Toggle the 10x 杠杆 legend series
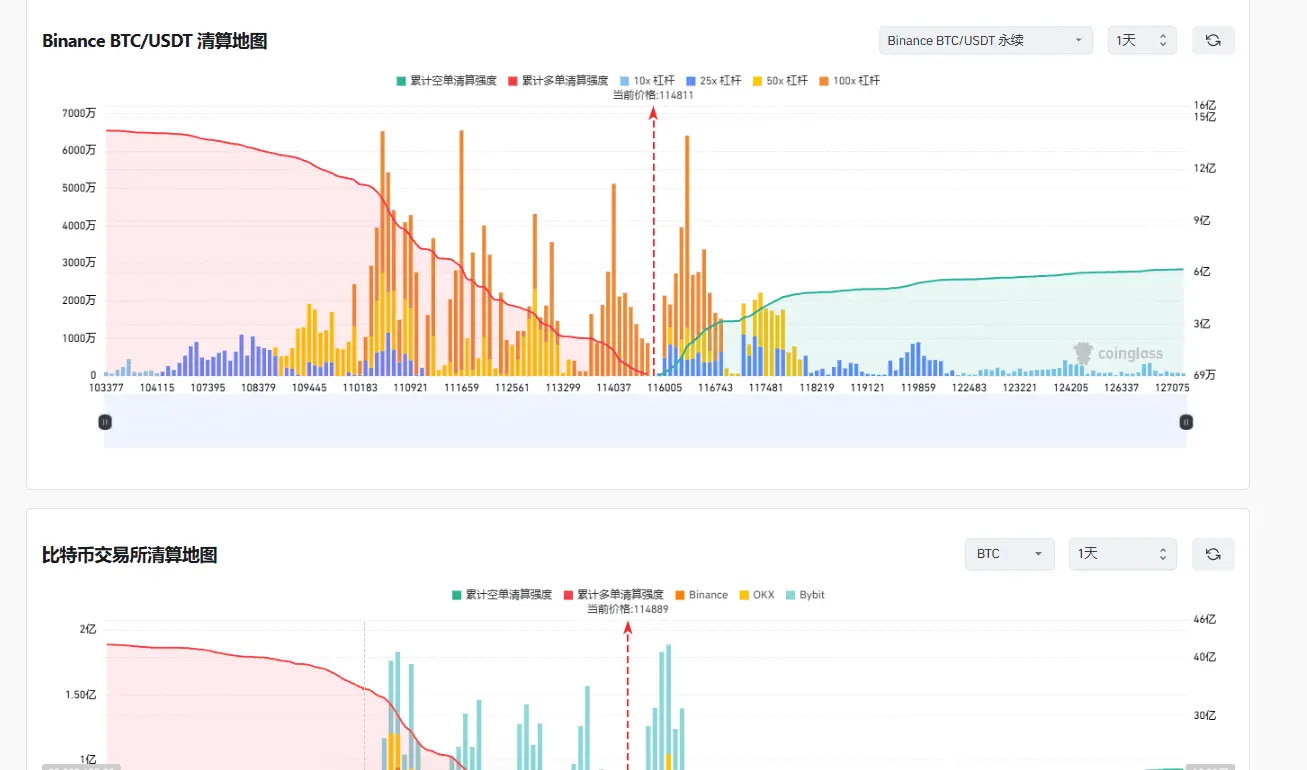Viewport: 1307px width, 770px height. [646, 81]
